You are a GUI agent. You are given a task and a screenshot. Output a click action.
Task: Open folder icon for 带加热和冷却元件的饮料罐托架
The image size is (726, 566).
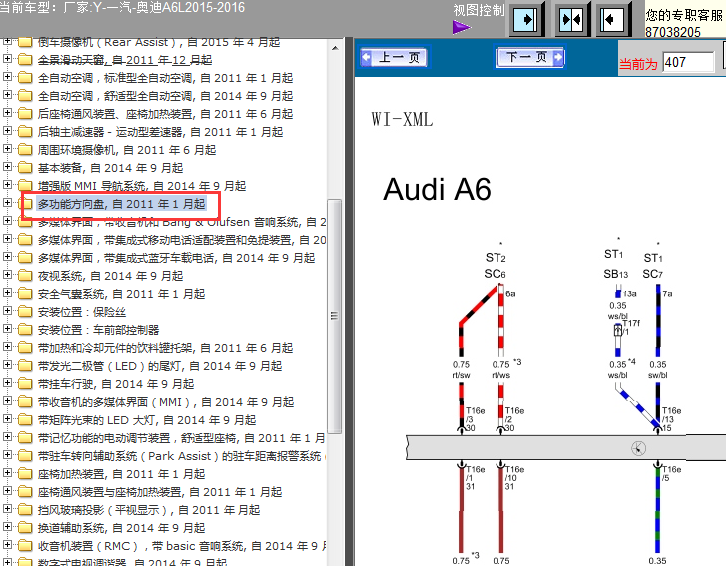coord(25,348)
